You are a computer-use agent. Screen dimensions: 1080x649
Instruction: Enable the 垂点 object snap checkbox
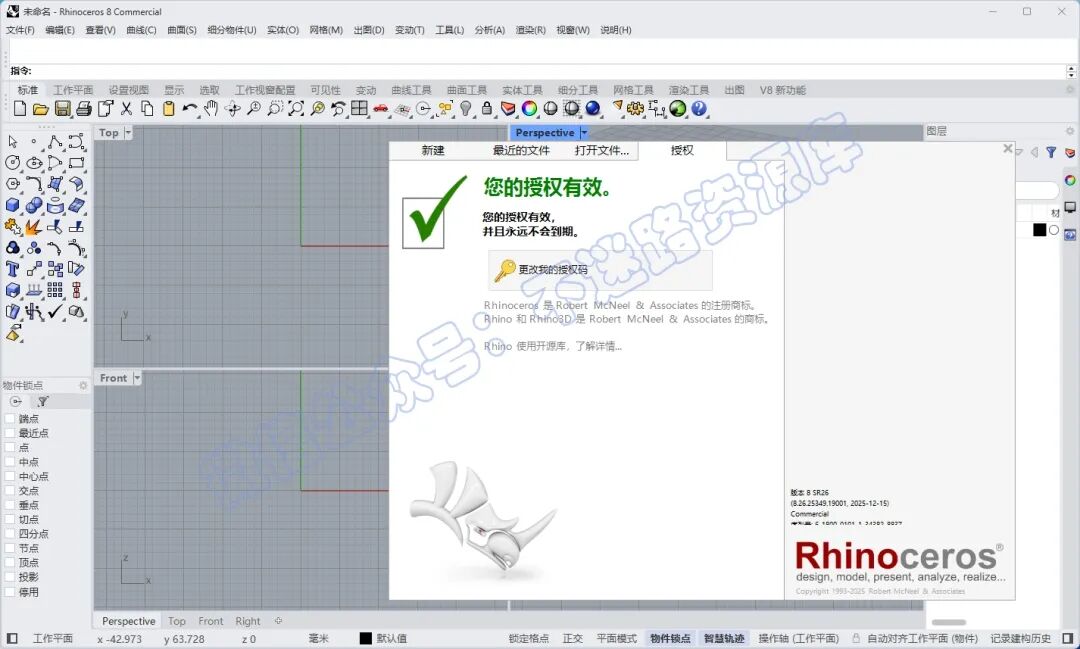coord(10,506)
